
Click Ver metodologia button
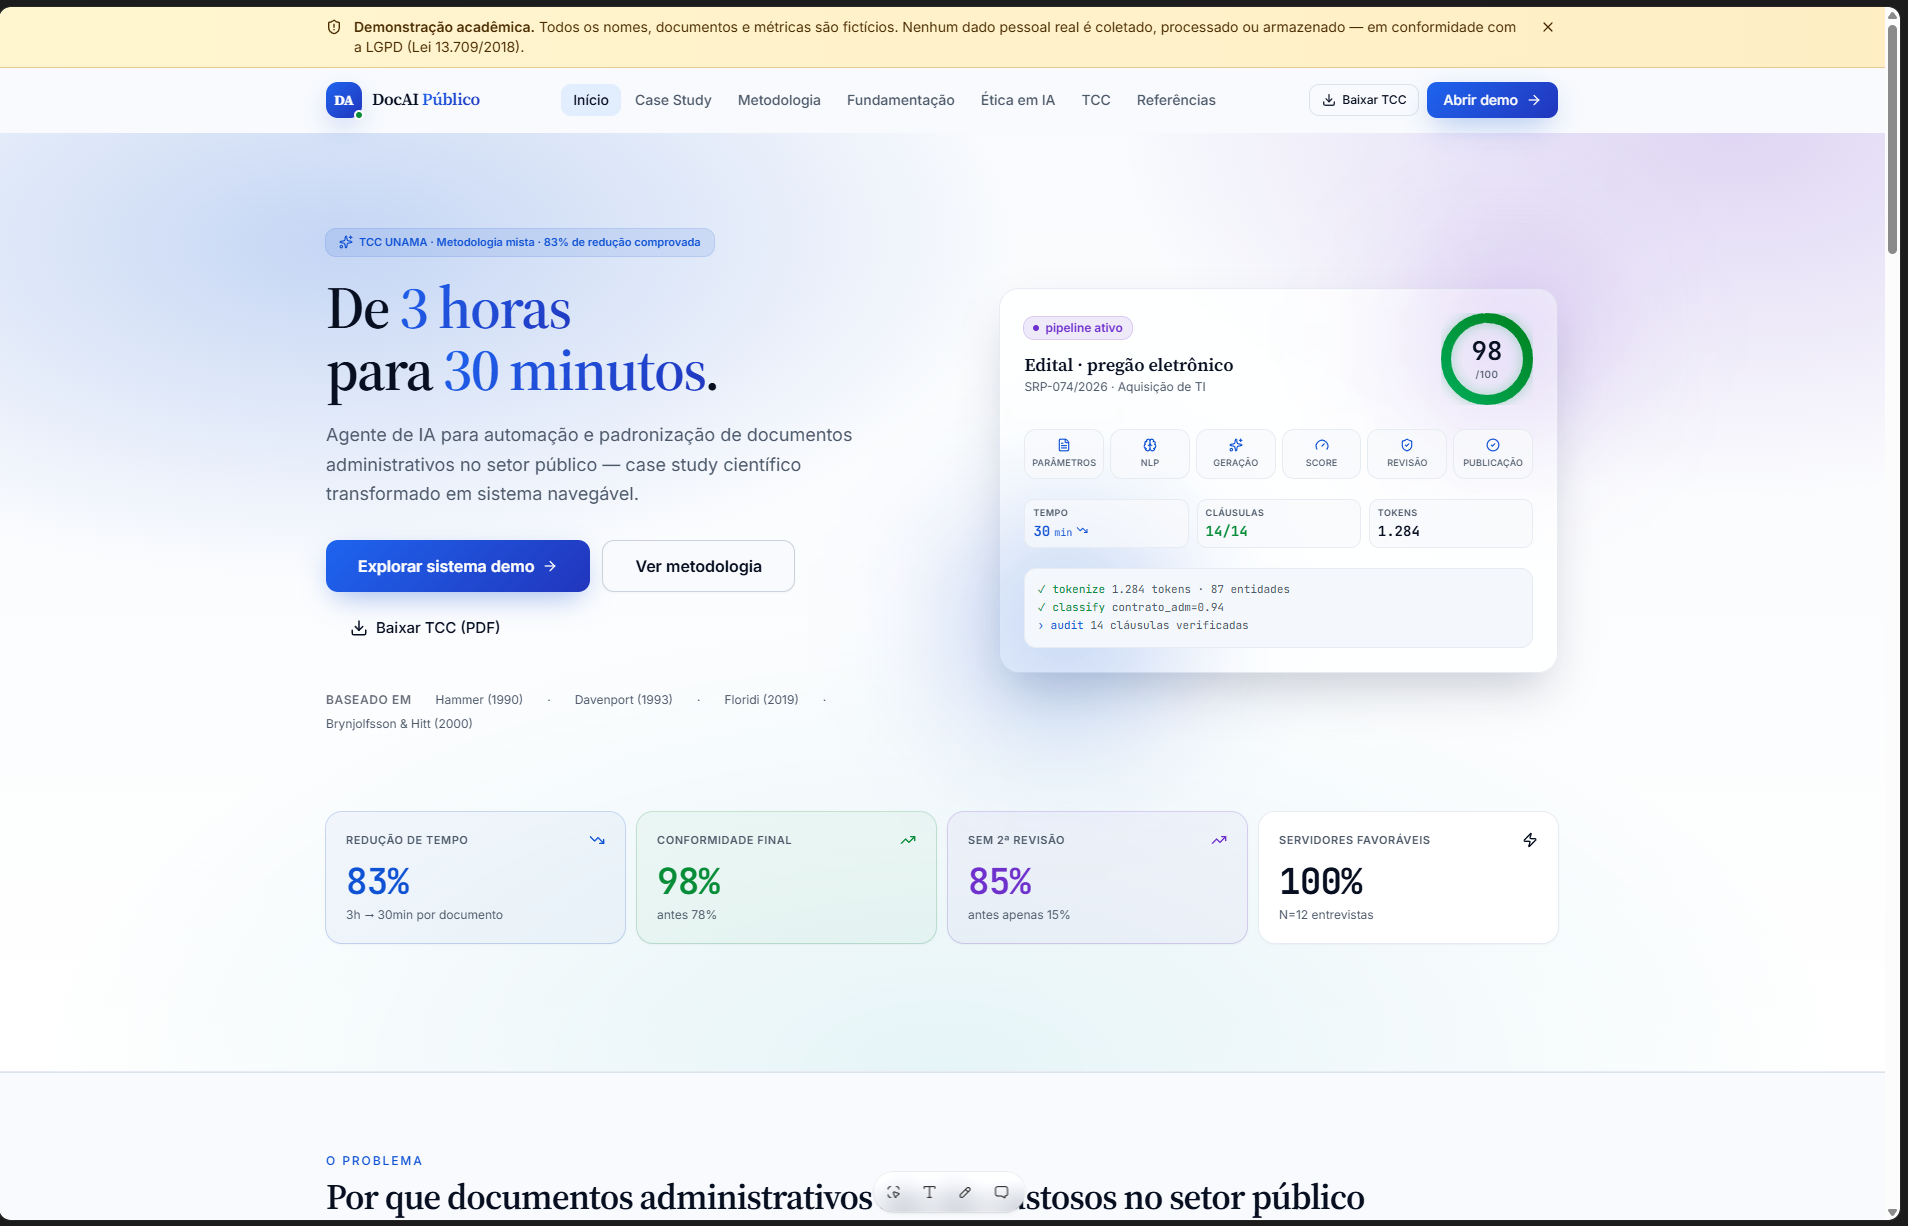tap(698, 566)
